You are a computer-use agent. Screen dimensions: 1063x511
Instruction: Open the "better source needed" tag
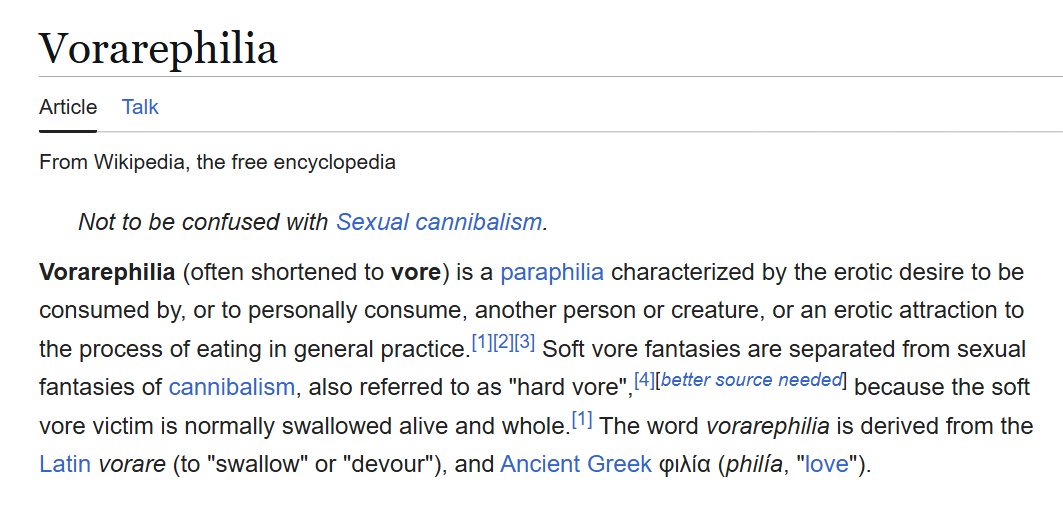tap(751, 380)
